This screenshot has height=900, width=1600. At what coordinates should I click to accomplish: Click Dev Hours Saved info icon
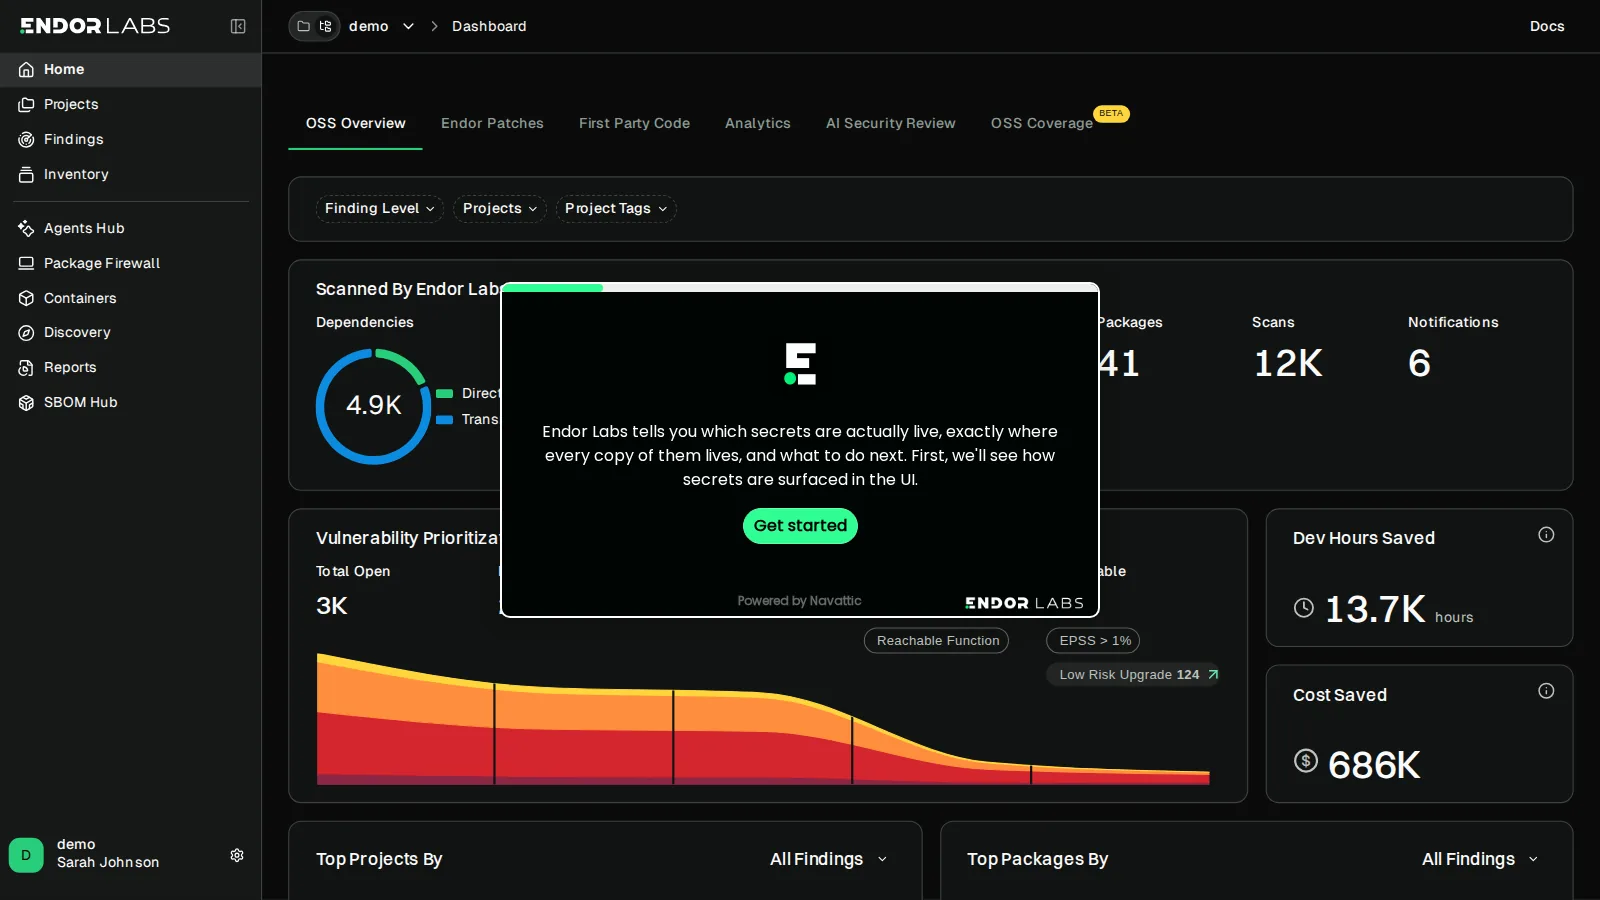[x=1546, y=535]
